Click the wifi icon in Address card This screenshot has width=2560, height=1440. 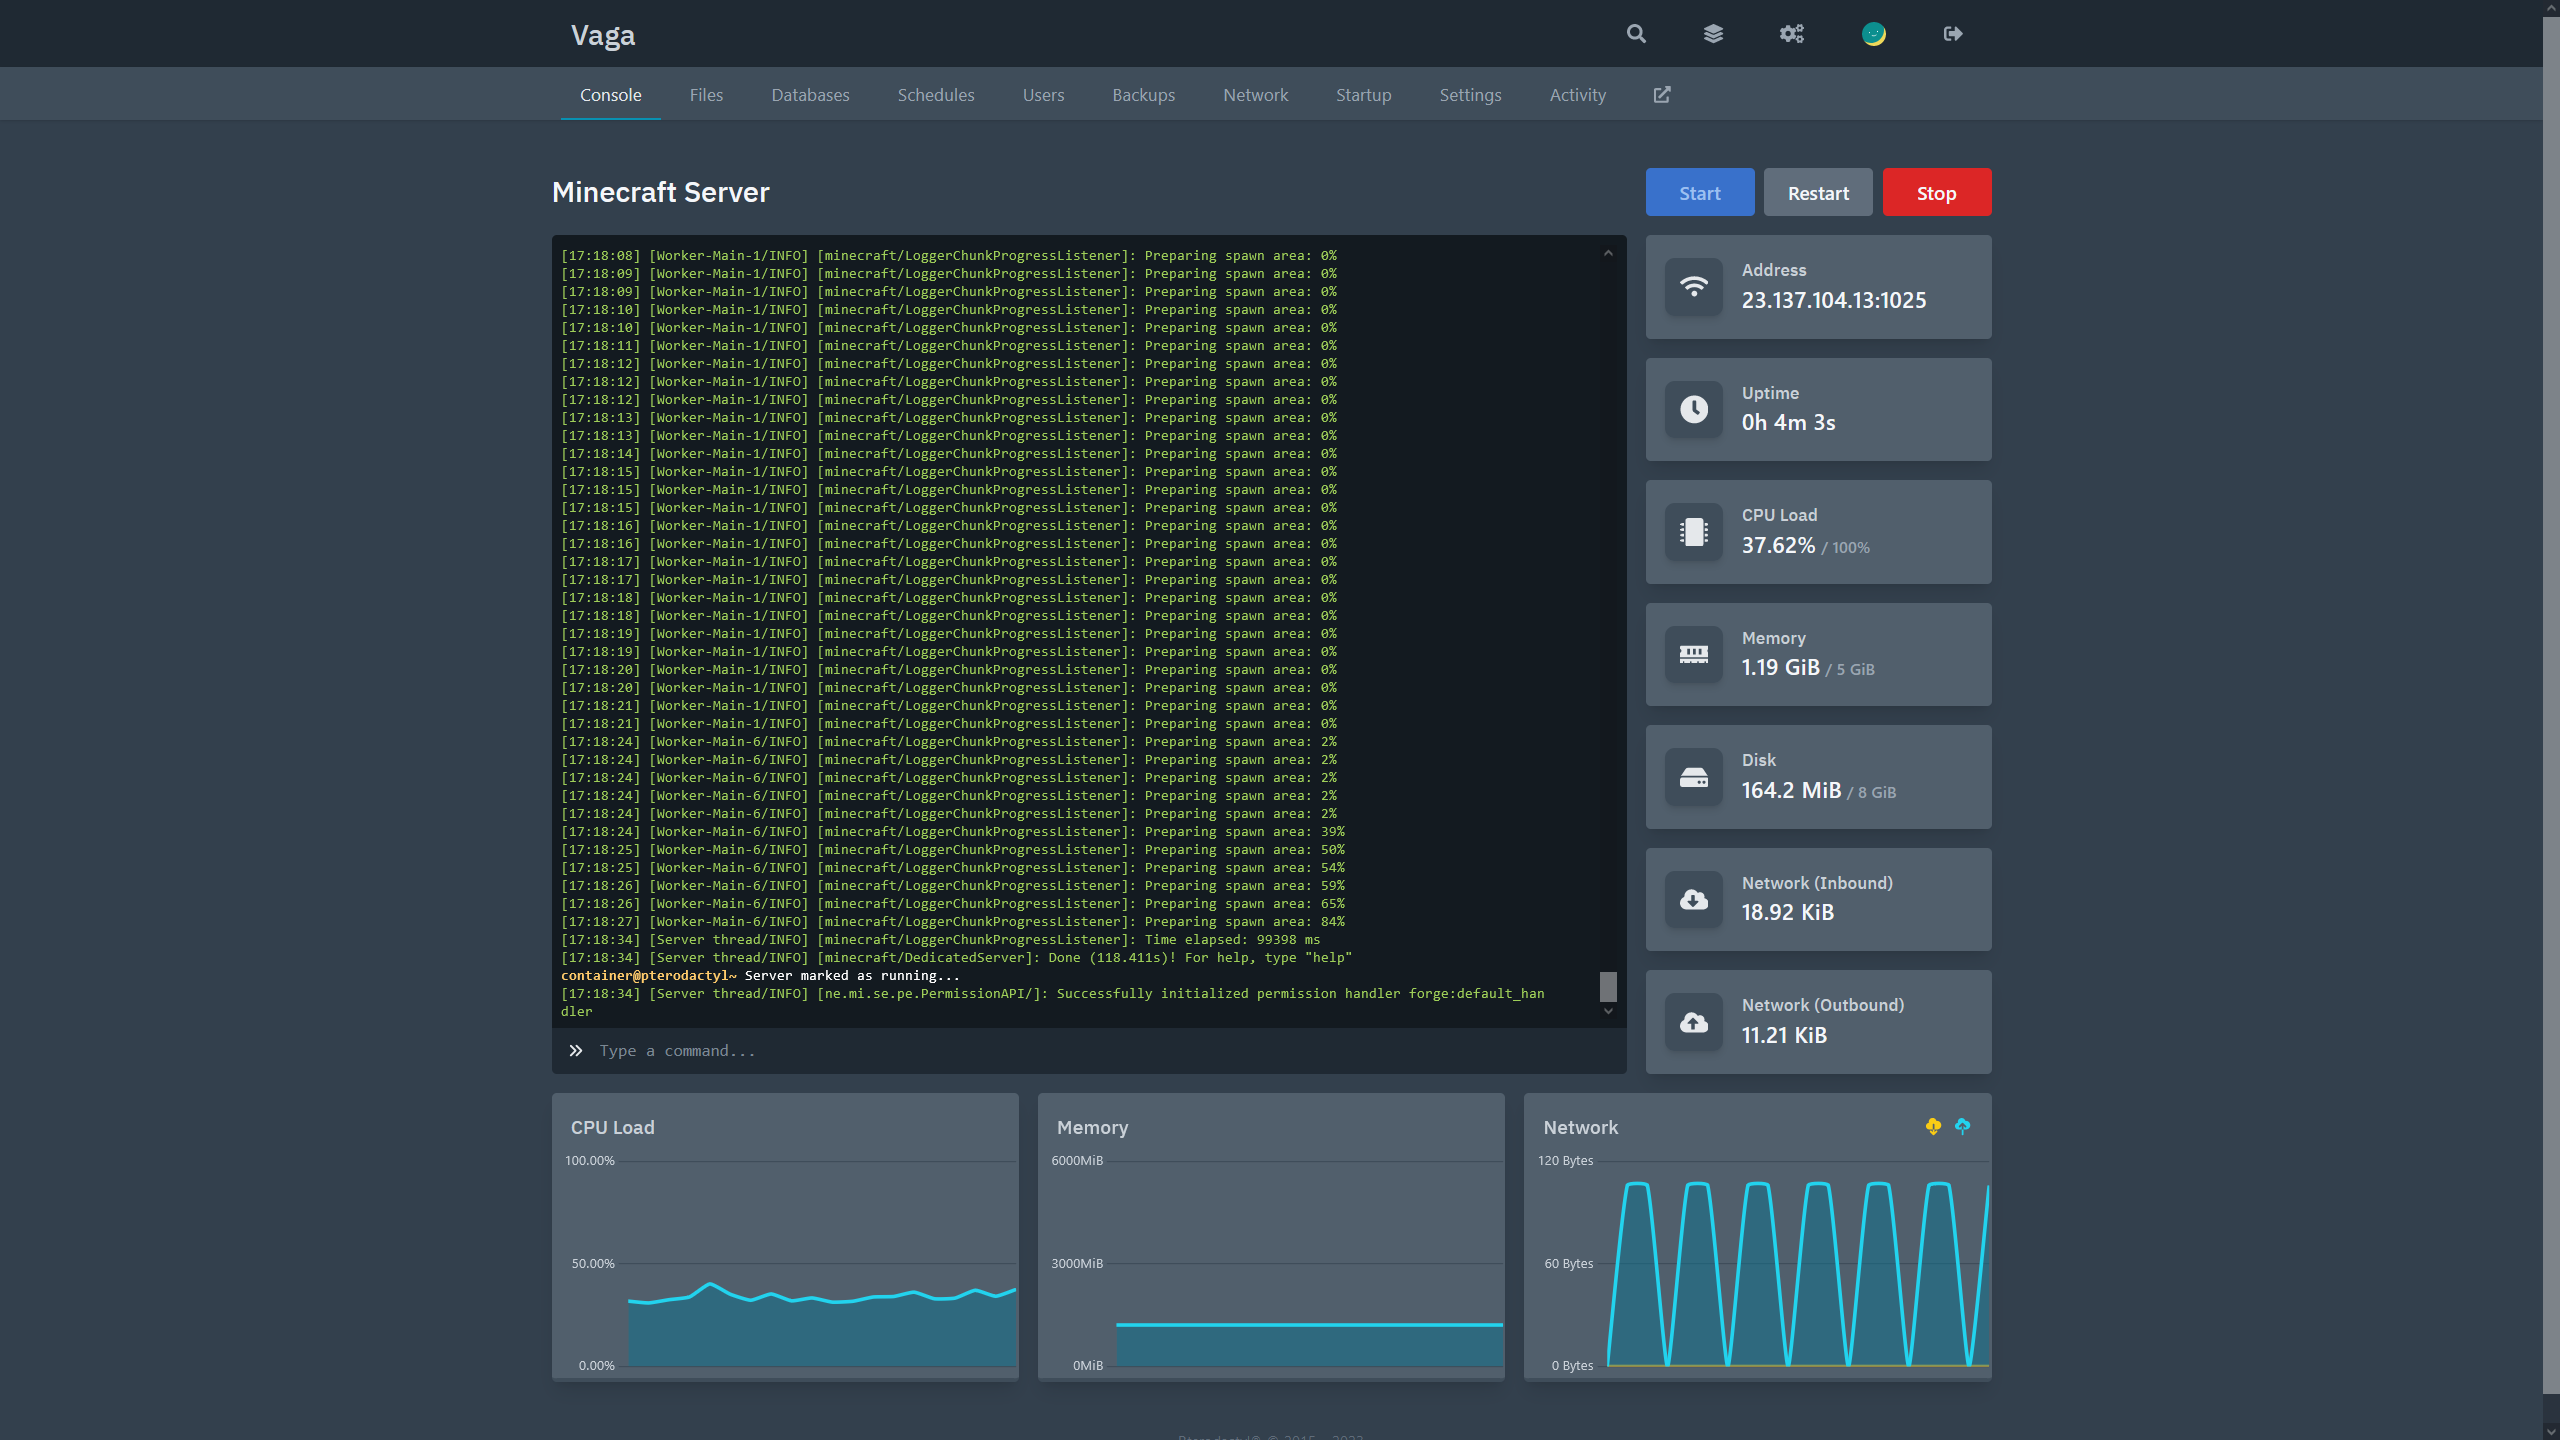[x=1693, y=287]
